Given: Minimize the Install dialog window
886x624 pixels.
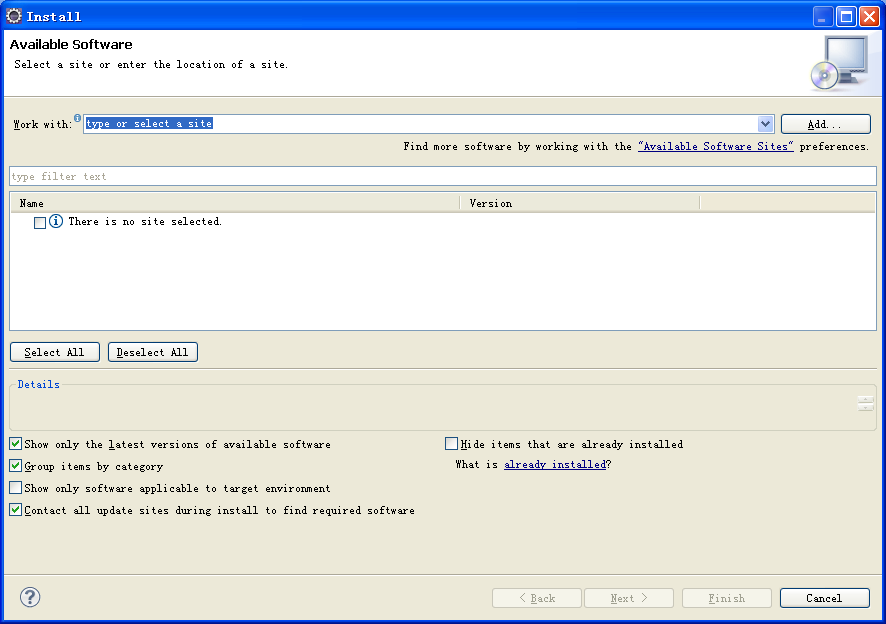Looking at the screenshot, I should click(x=823, y=16).
